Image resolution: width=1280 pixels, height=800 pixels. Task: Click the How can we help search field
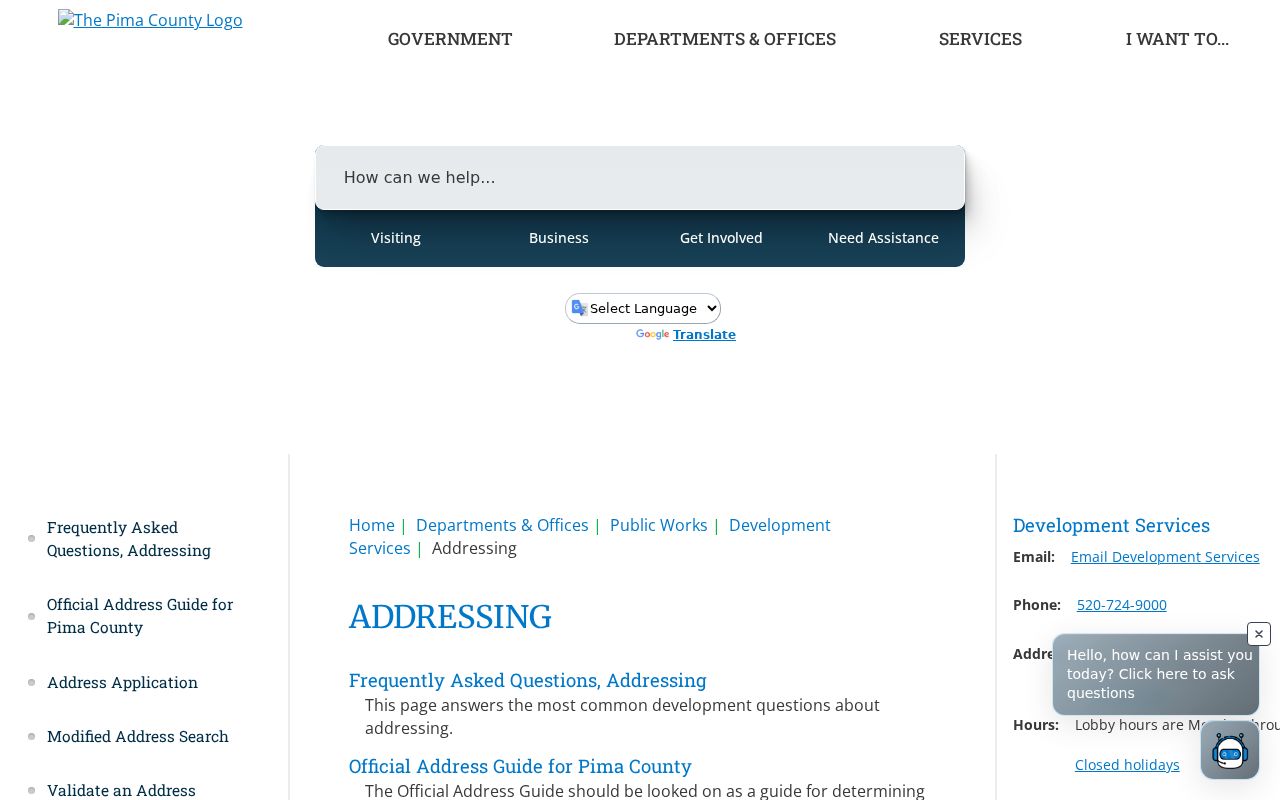[640, 178]
